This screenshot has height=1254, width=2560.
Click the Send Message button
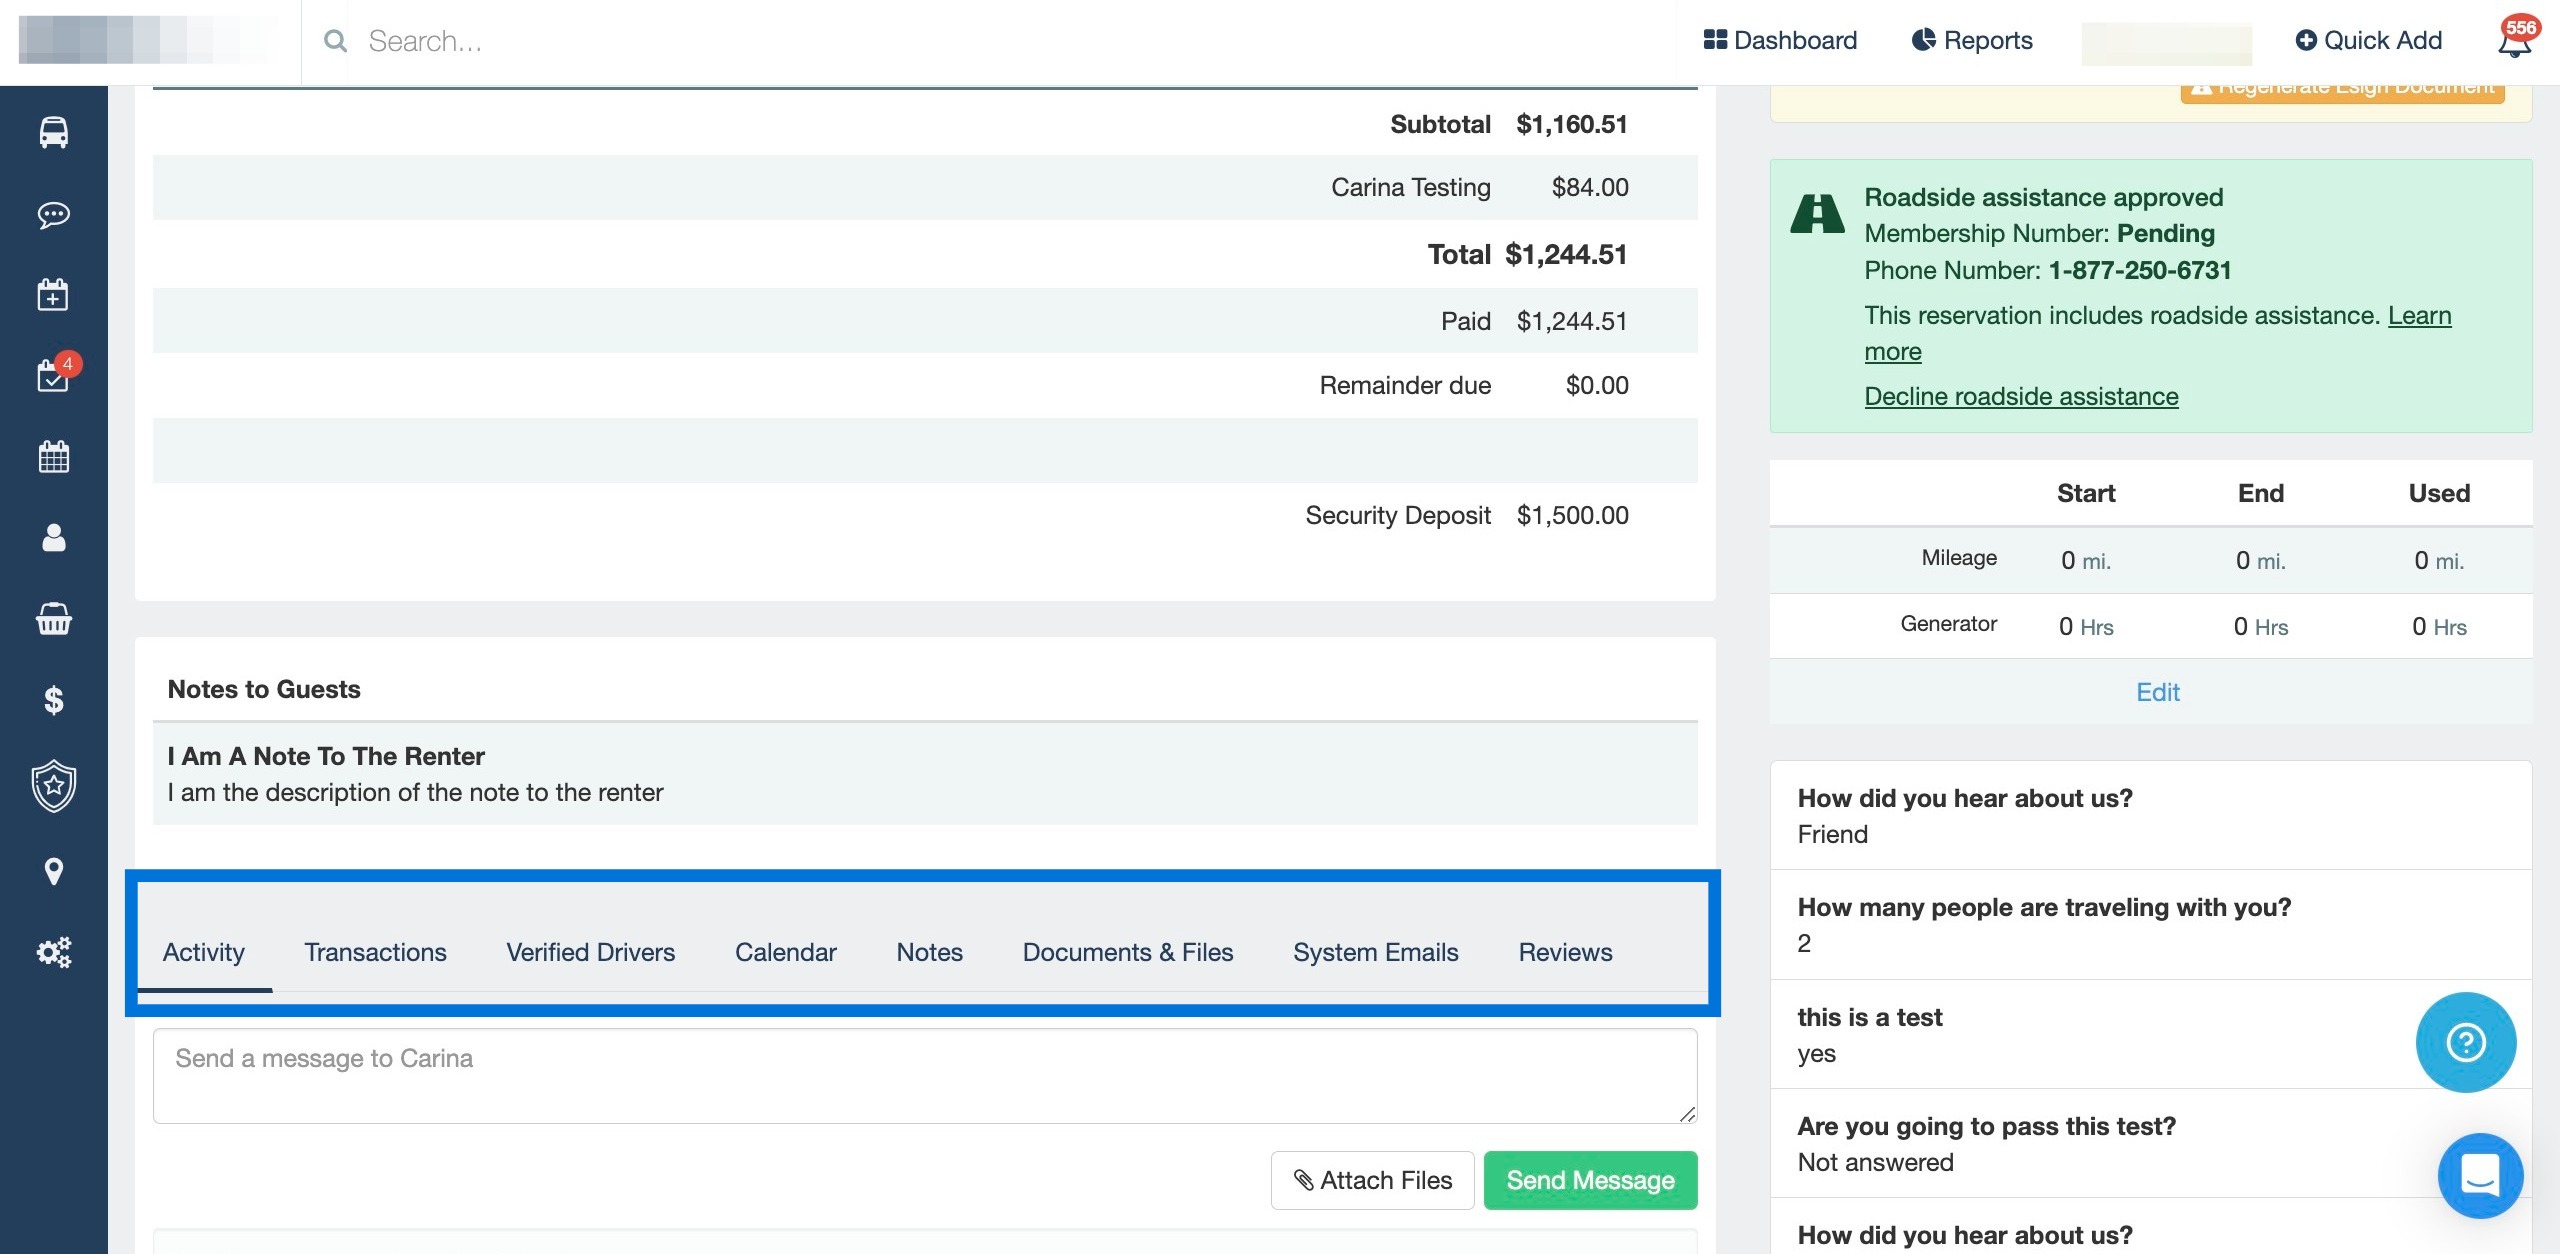[1590, 1180]
